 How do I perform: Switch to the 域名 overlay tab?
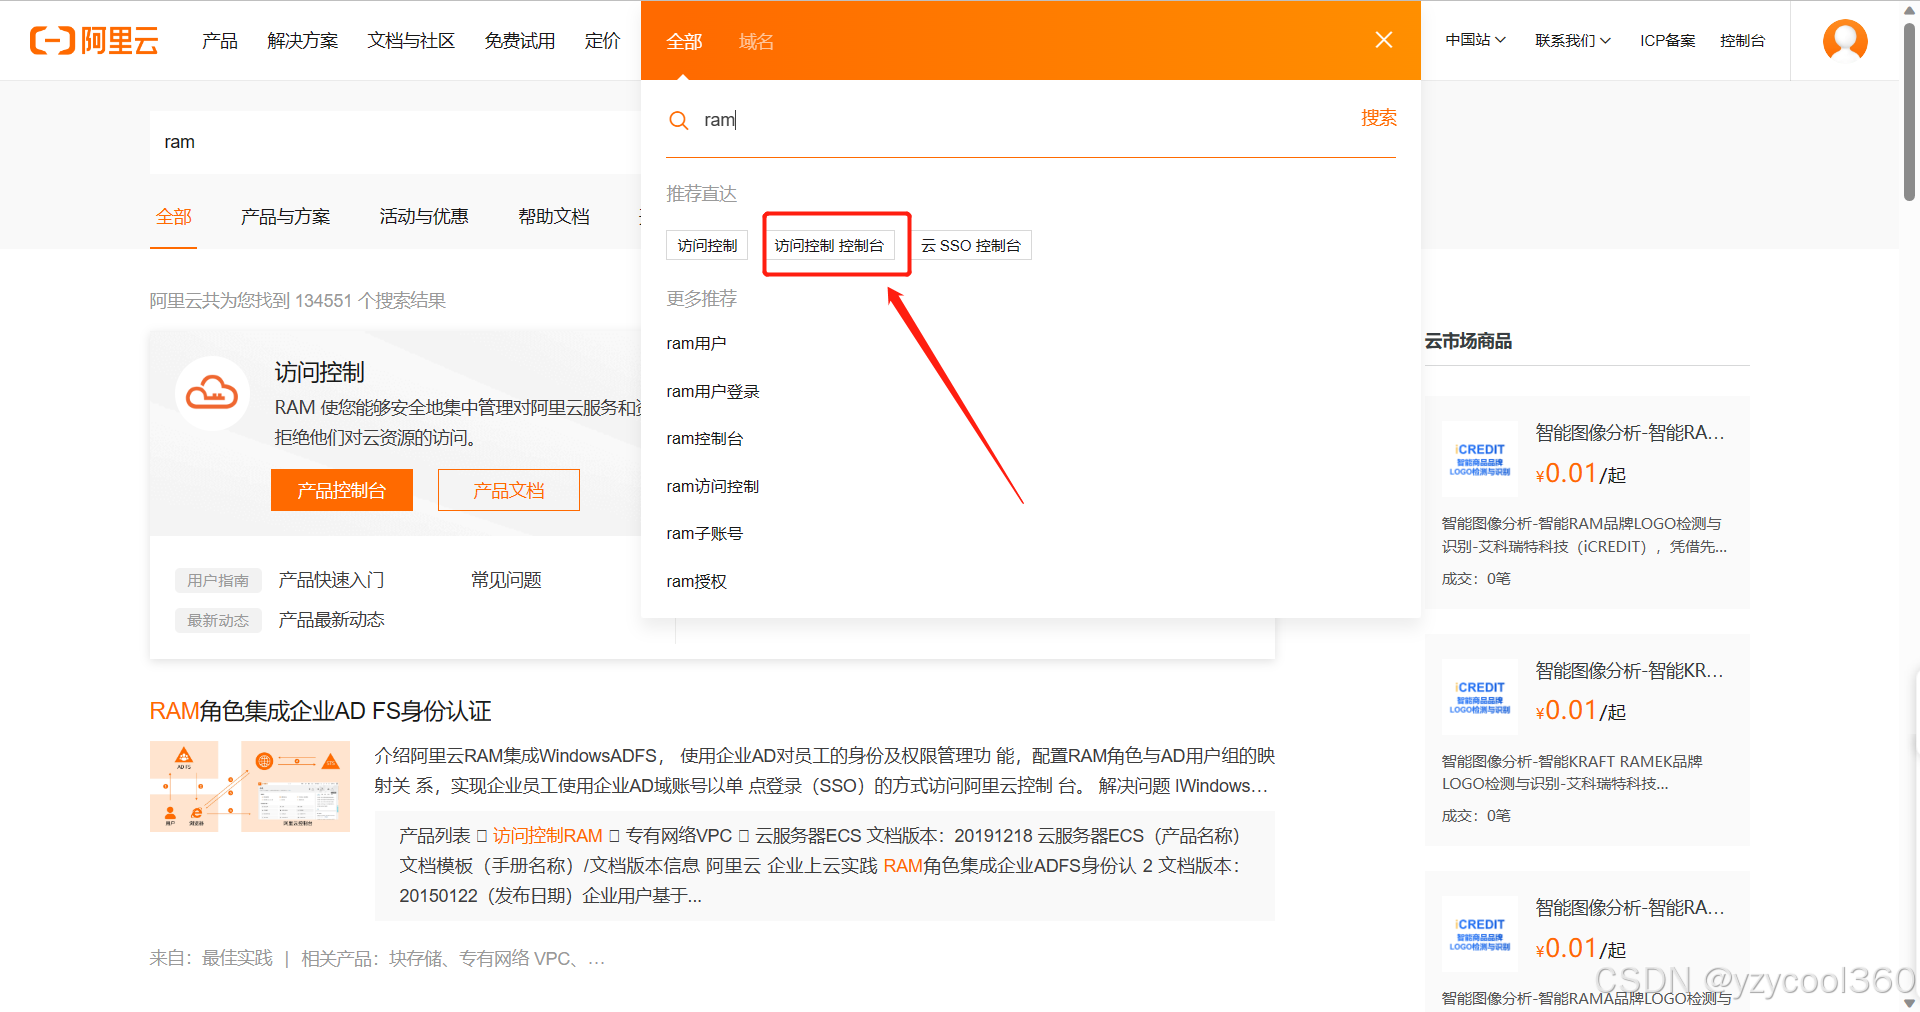(756, 41)
